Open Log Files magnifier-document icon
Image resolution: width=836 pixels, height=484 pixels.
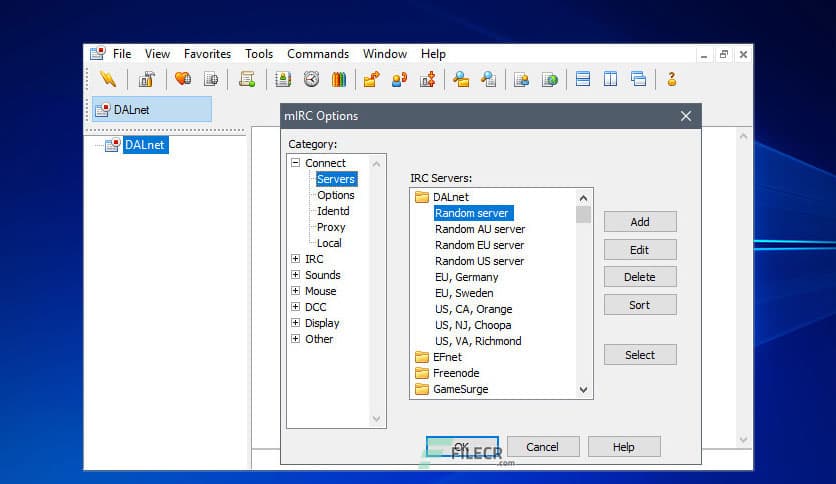tap(488, 79)
